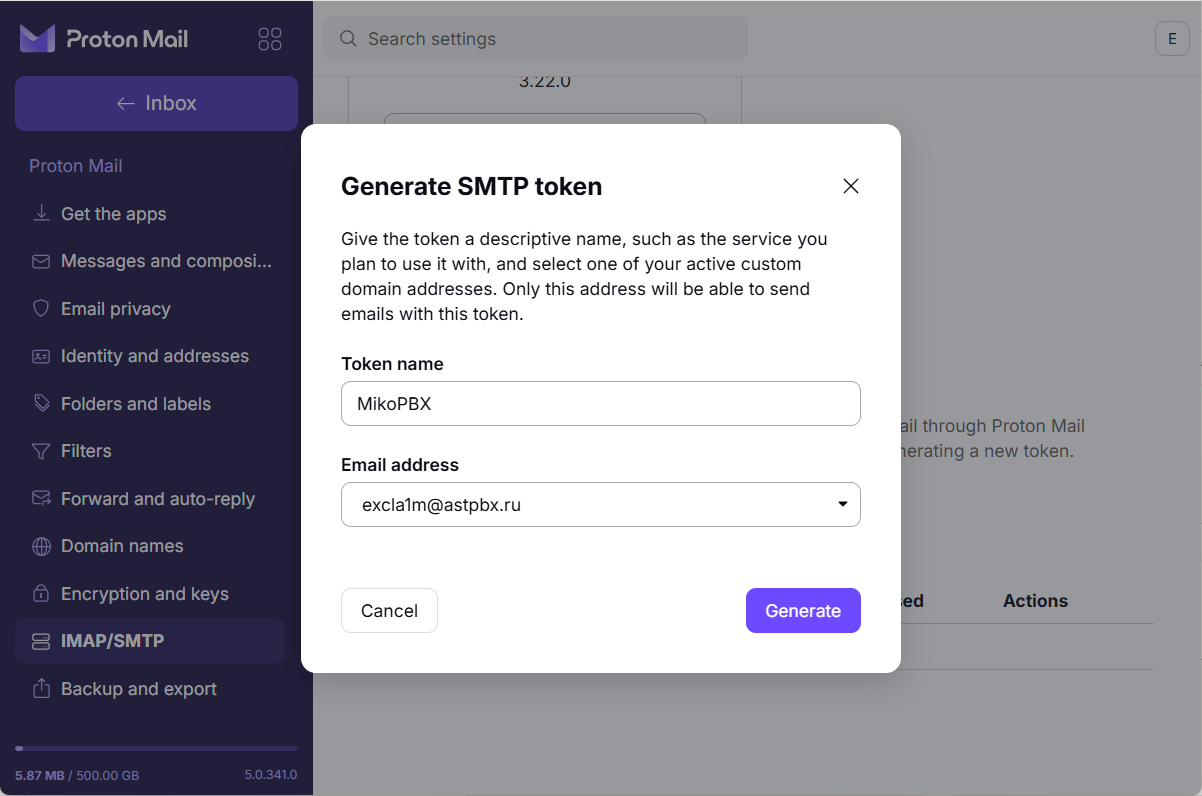Select Backup and export in sidebar

coord(139,689)
